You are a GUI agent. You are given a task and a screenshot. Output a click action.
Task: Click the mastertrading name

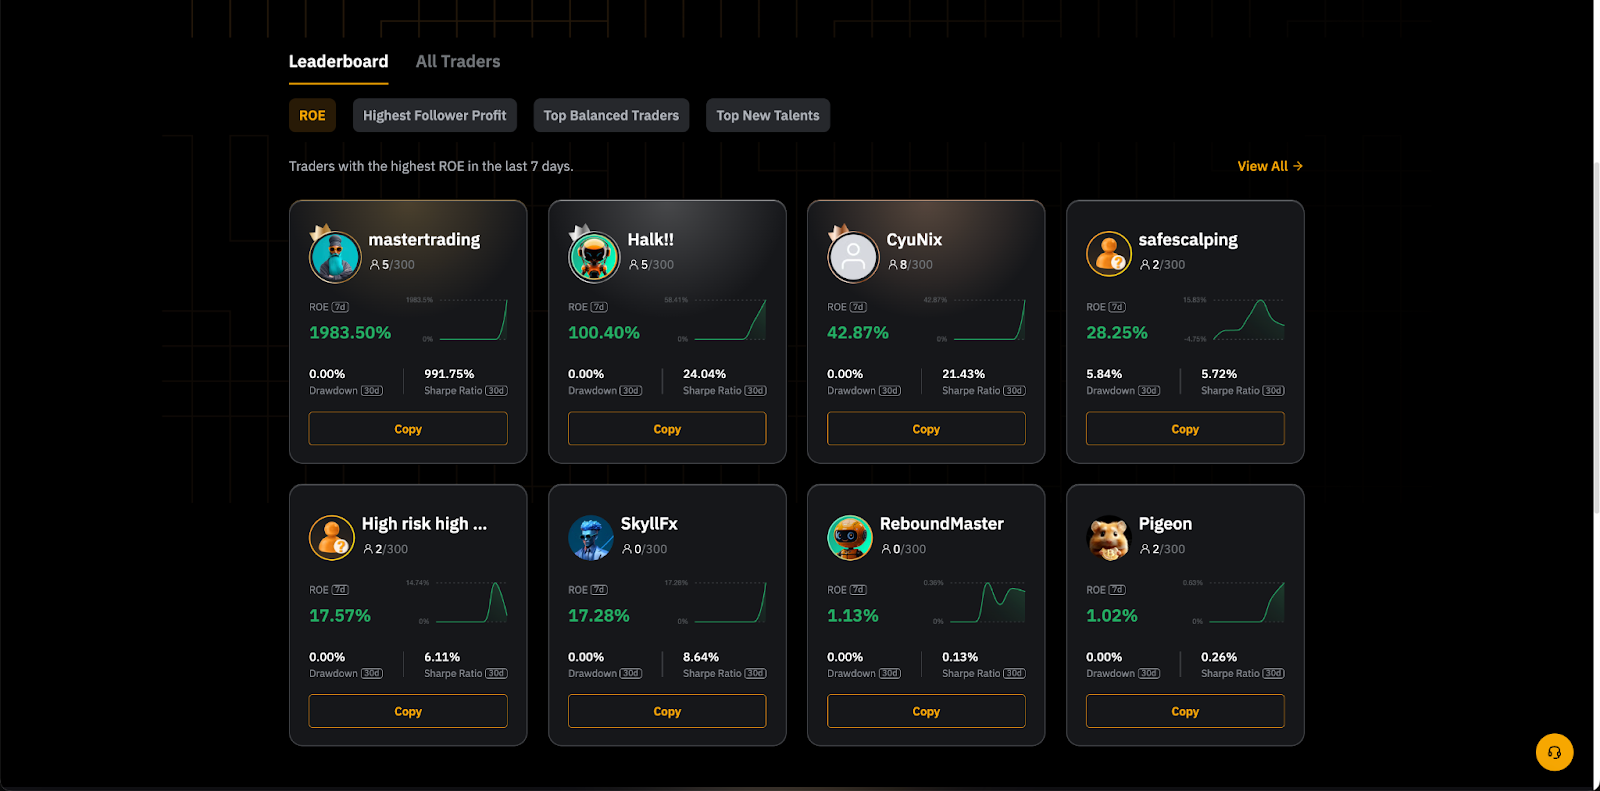click(x=424, y=240)
